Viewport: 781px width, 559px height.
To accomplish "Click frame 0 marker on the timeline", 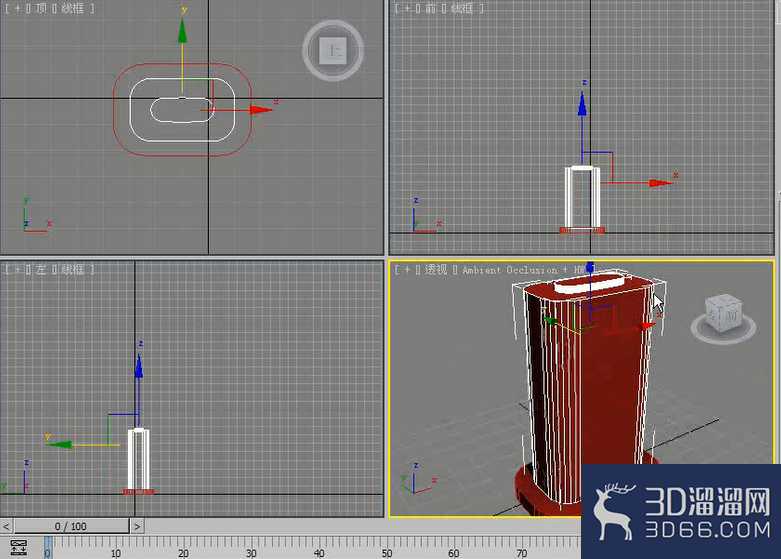I will point(48,548).
